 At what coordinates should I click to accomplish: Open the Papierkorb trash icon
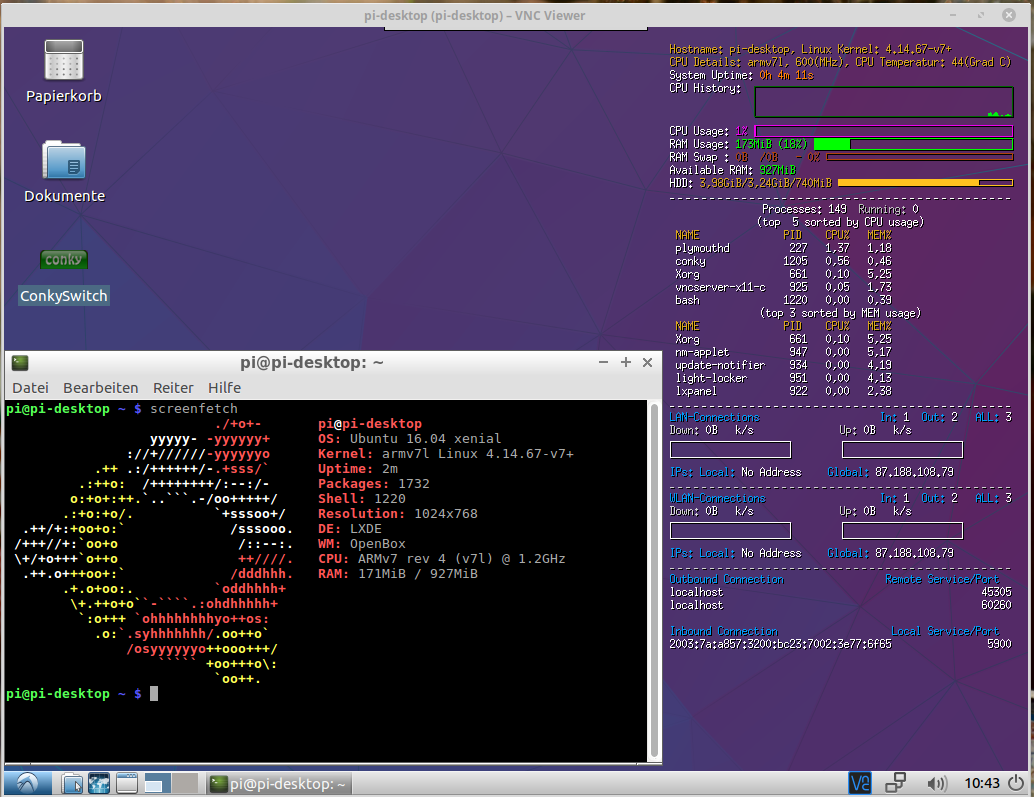[x=63, y=61]
